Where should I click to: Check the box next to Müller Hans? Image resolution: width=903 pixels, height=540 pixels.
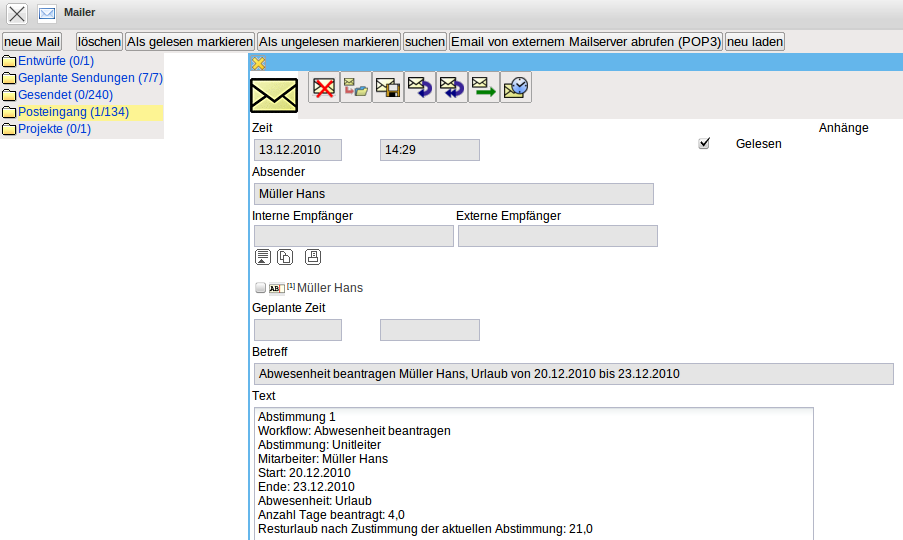pos(261,288)
